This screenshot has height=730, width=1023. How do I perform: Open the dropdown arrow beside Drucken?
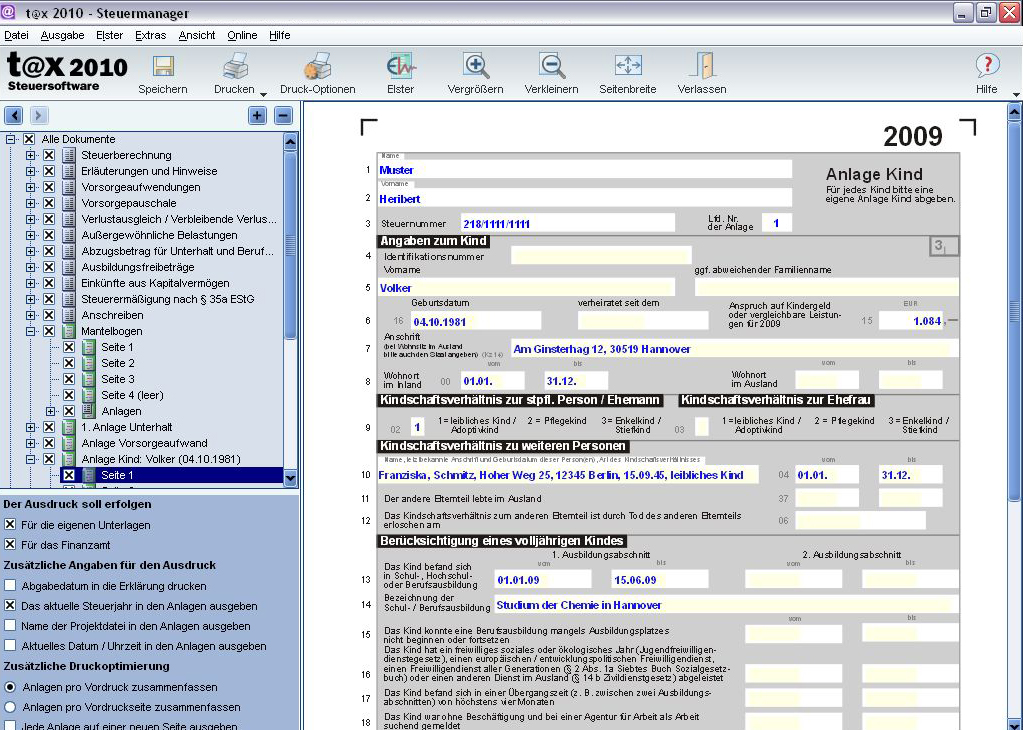point(263,93)
